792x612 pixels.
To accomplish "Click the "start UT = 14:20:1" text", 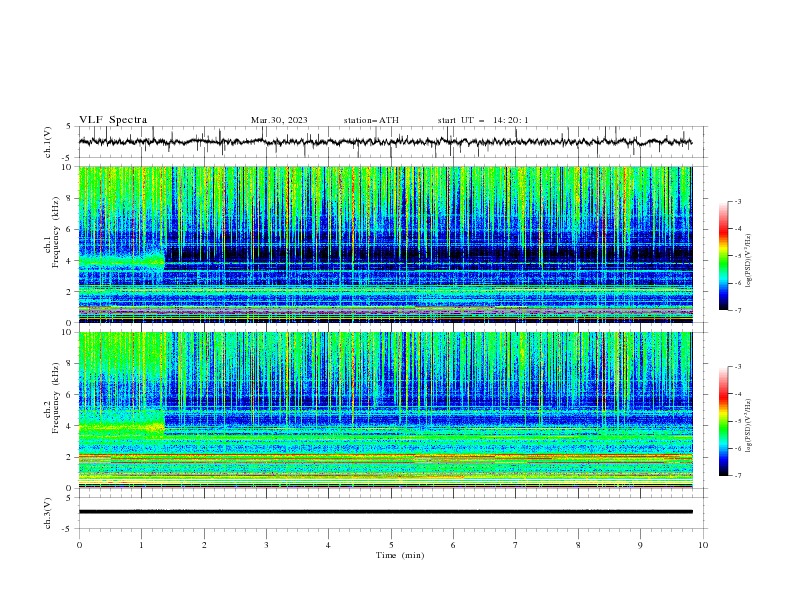I will pyautogui.click(x=483, y=120).
